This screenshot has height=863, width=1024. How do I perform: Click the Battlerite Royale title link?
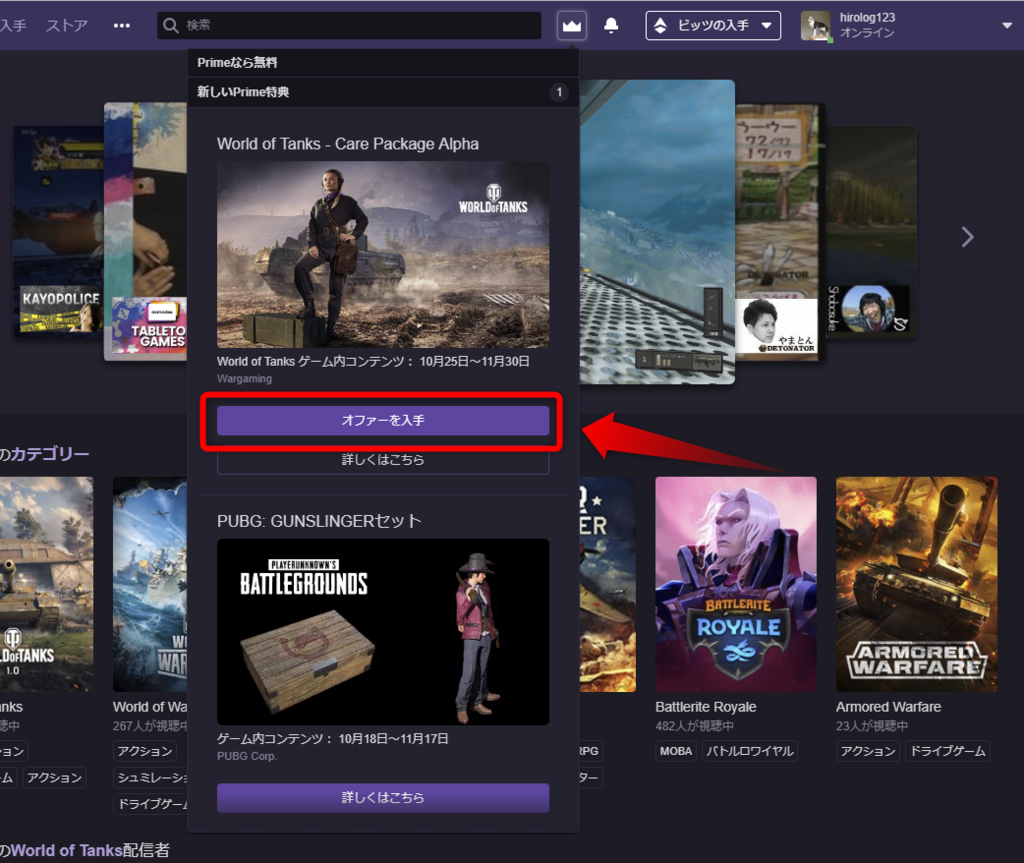pos(705,707)
